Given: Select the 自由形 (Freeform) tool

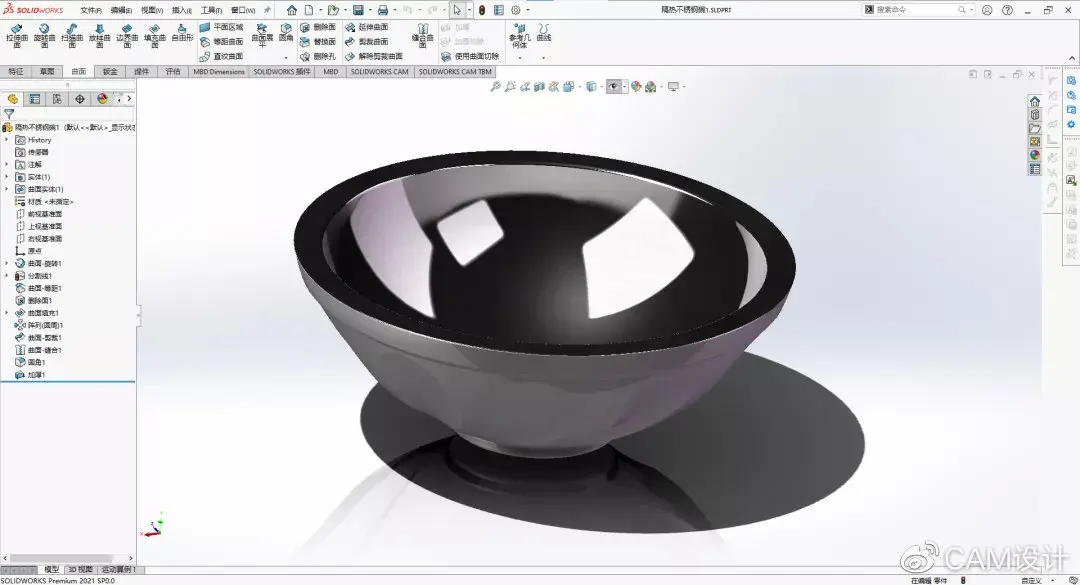Looking at the screenshot, I should [x=182, y=33].
